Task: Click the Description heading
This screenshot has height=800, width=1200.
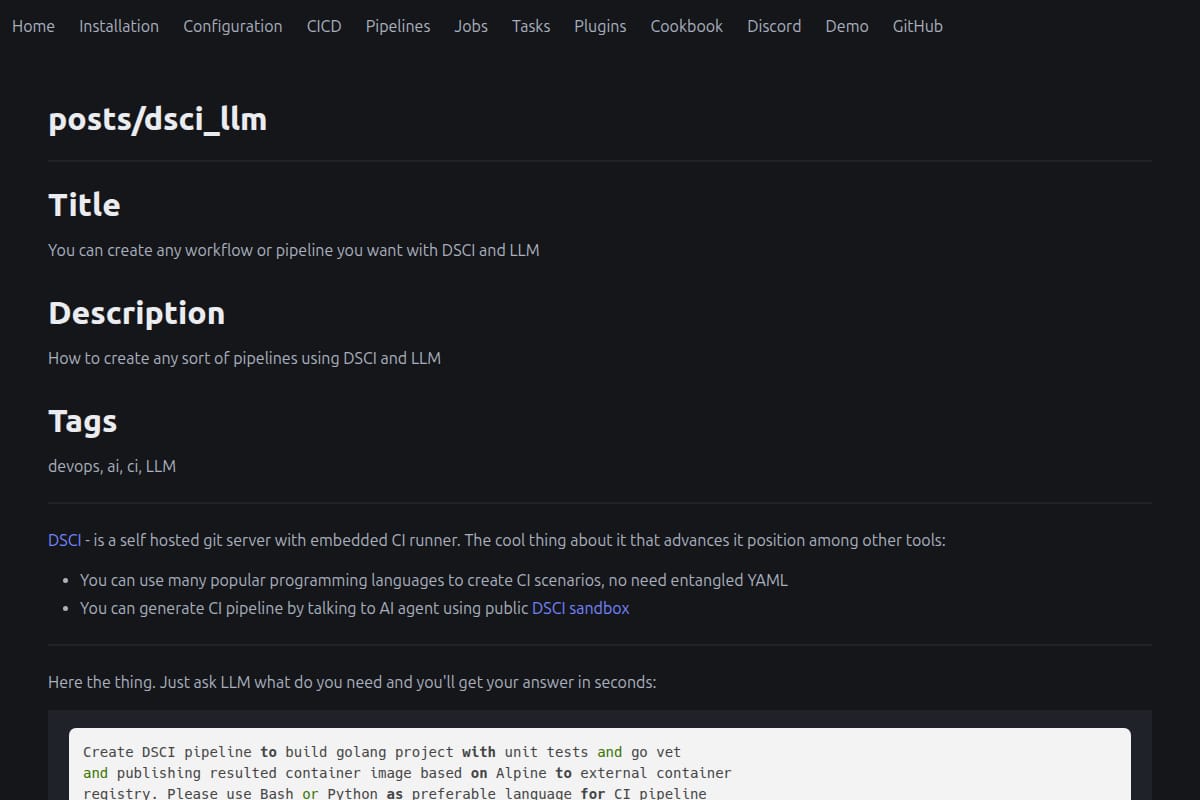Action: [136, 313]
